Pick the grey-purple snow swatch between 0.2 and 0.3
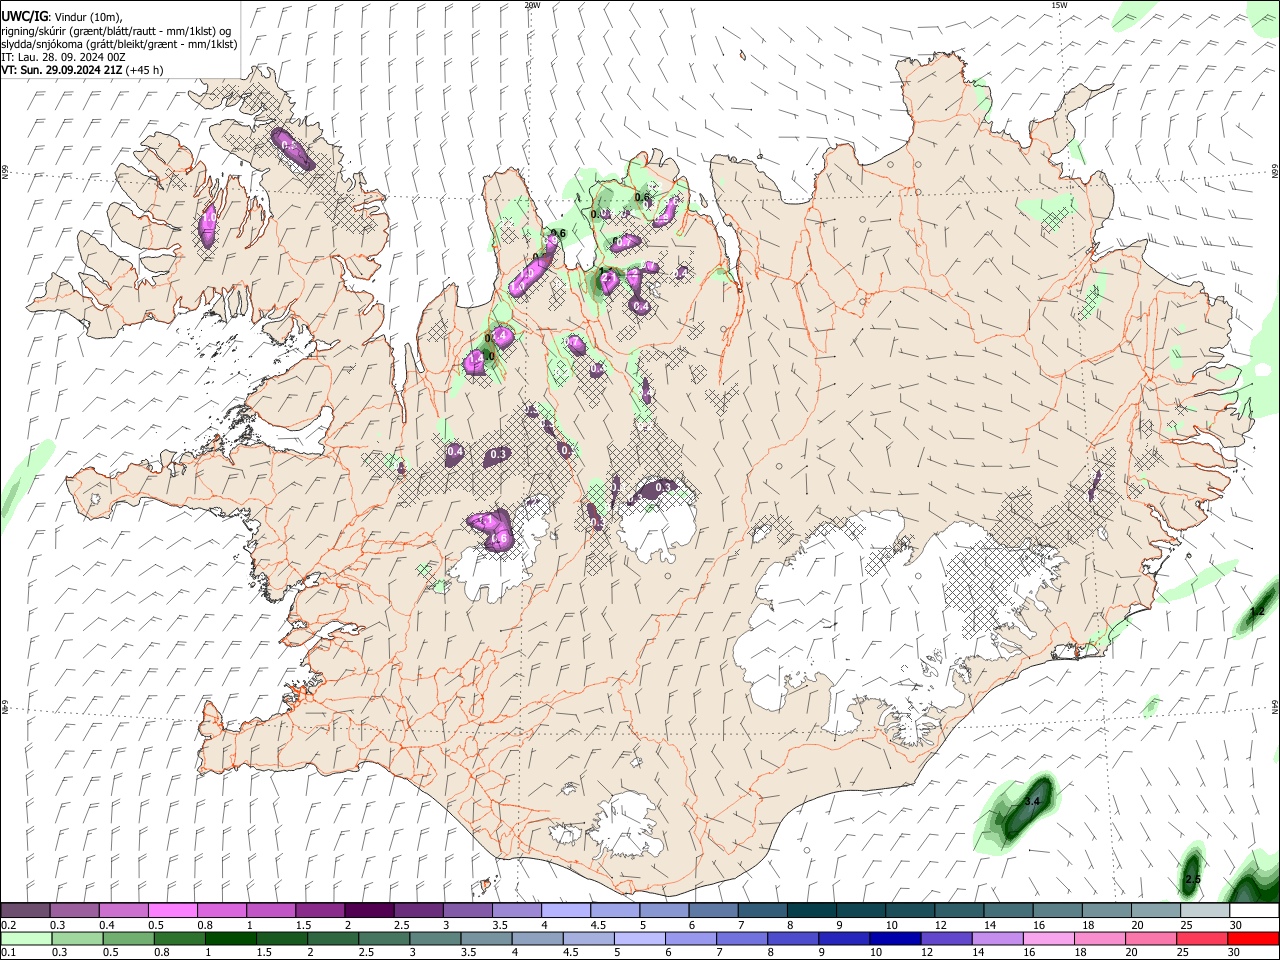1280x960 pixels. click(x=25, y=911)
